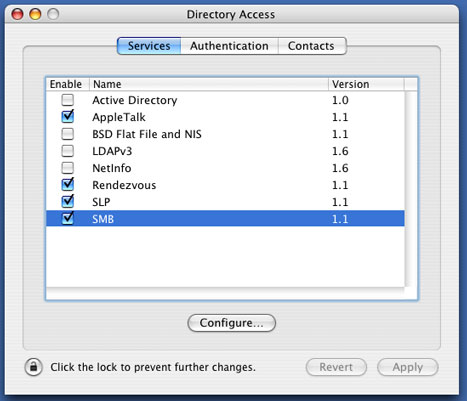Sort the list by Name column header
The image size is (467, 401).
click(209, 84)
